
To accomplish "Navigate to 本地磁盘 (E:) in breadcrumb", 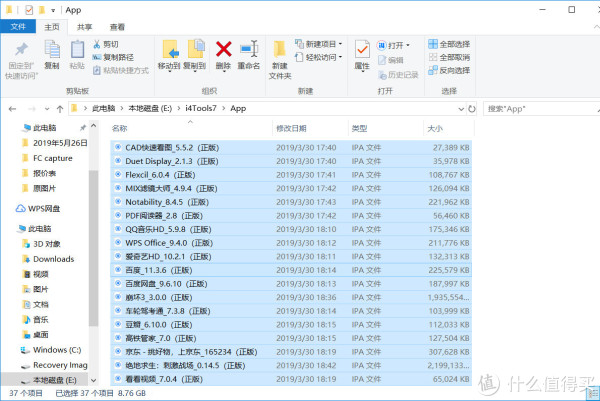I will 150,109.
